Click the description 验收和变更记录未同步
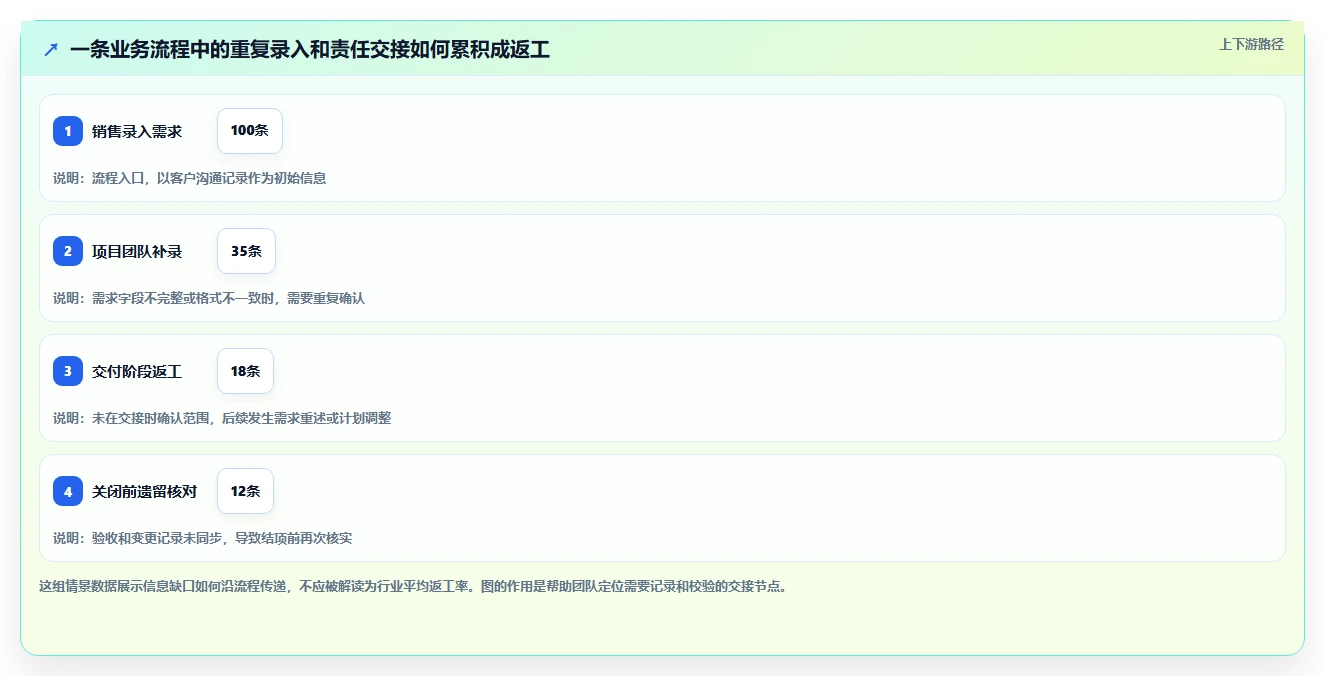 (x=157, y=538)
